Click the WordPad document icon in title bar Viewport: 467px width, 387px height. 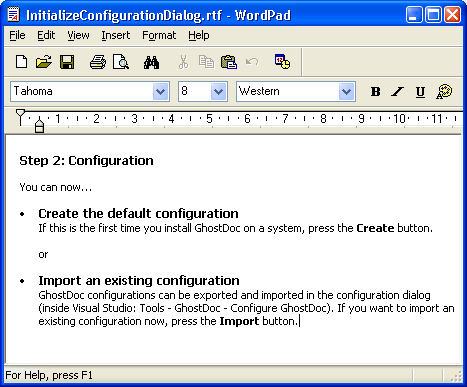[x=14, y=15]
